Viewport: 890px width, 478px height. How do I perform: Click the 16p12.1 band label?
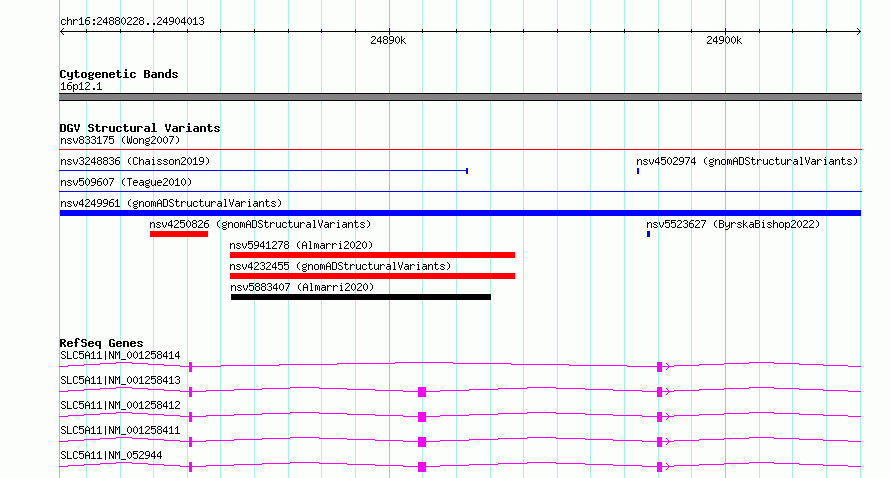81,86
